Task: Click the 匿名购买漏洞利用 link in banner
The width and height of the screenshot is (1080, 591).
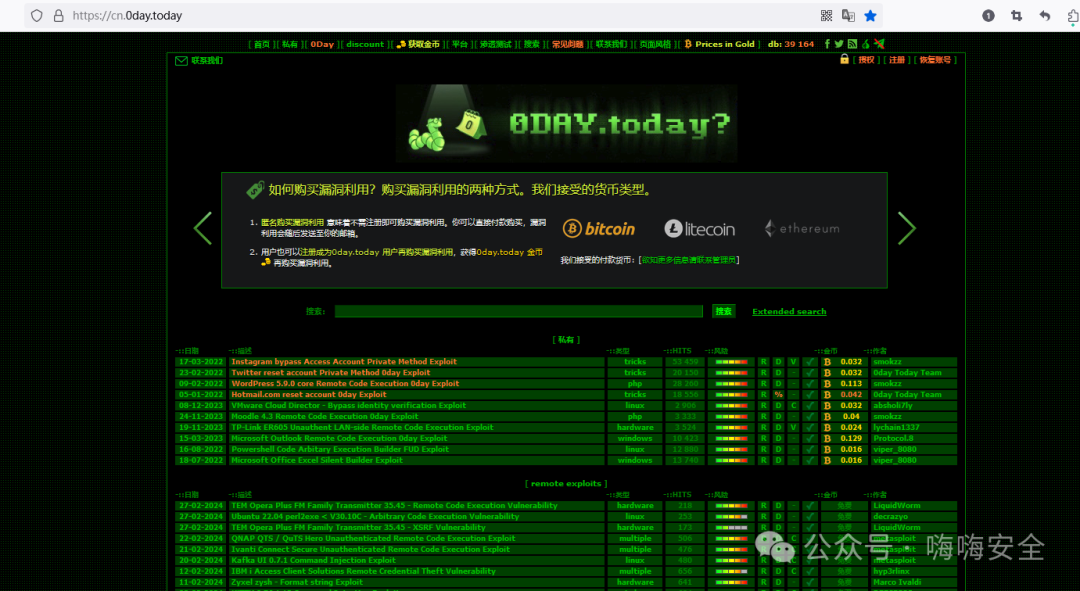Action: tap(292, 222)
